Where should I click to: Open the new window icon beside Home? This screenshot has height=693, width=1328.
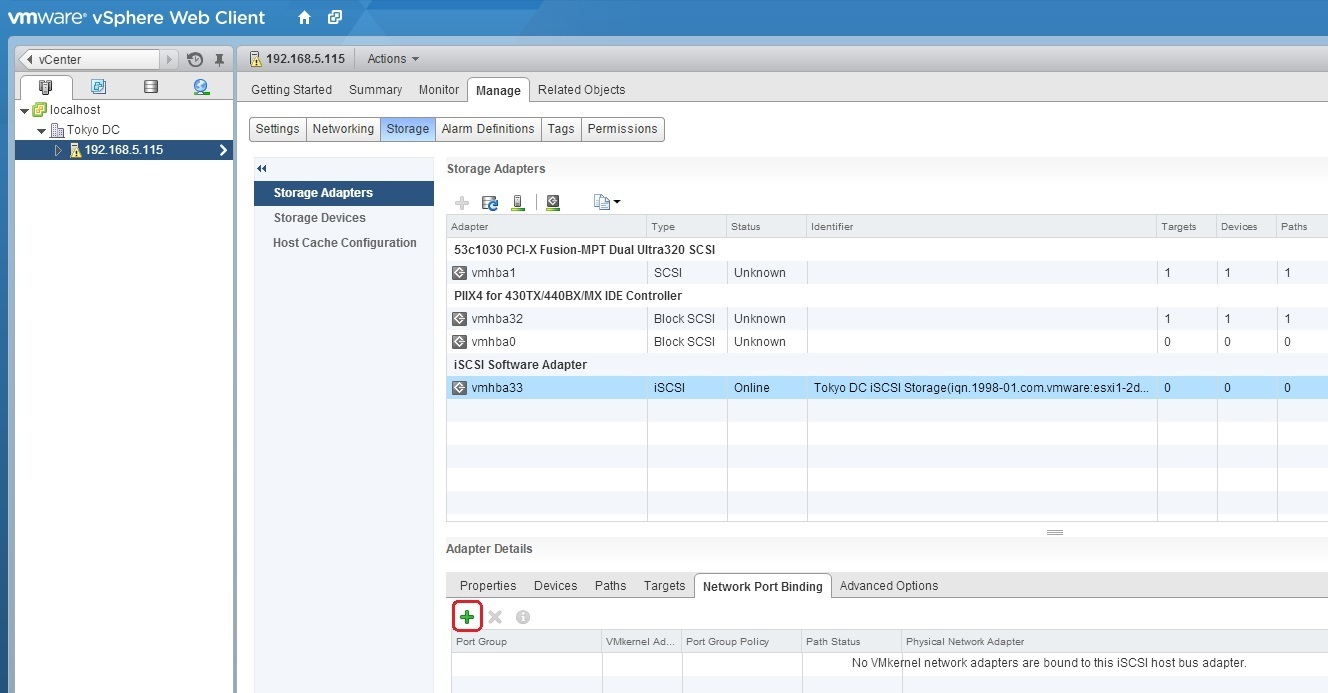click(x=334, y=17)
